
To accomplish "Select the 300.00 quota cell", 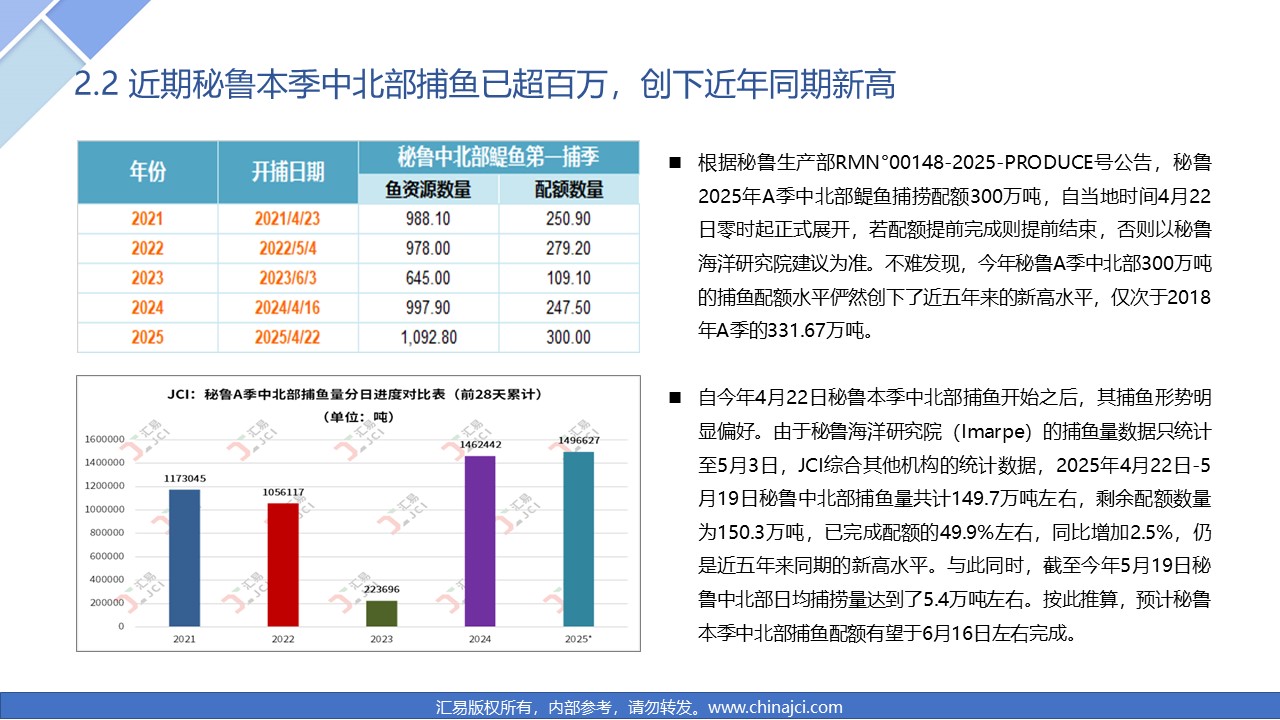I will [x=568, y=337].
